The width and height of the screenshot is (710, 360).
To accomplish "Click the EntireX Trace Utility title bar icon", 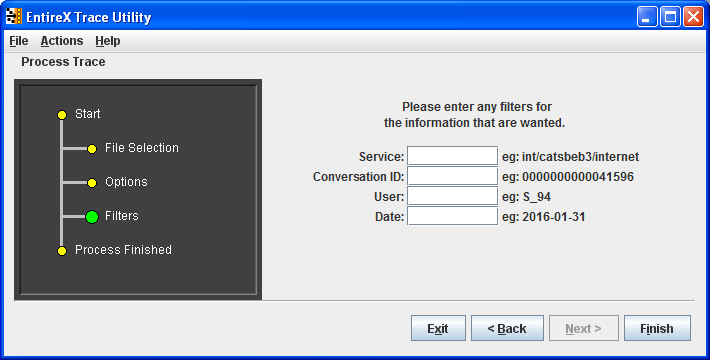I will point(14,17).
